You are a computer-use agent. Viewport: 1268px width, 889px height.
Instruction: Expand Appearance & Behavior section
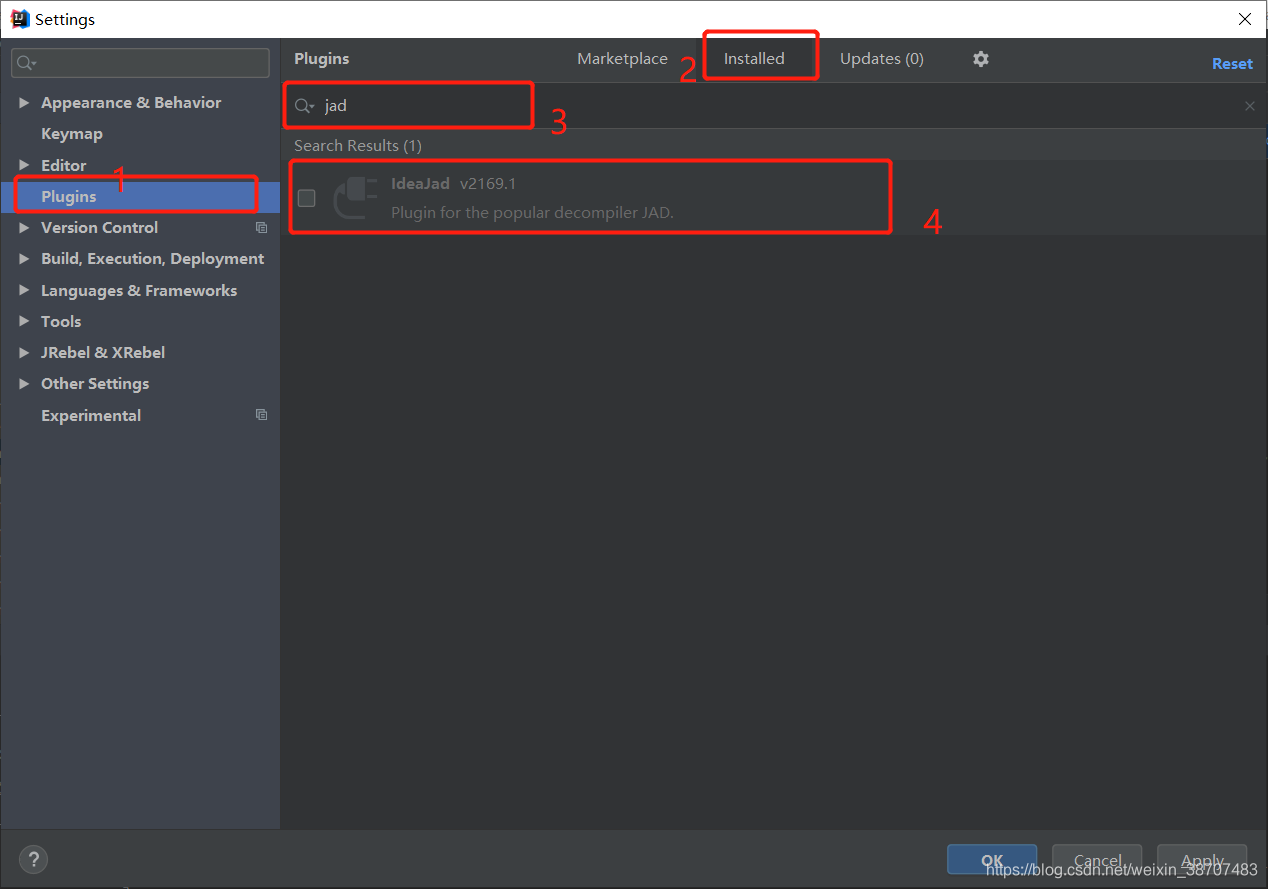tap(24, 103)
